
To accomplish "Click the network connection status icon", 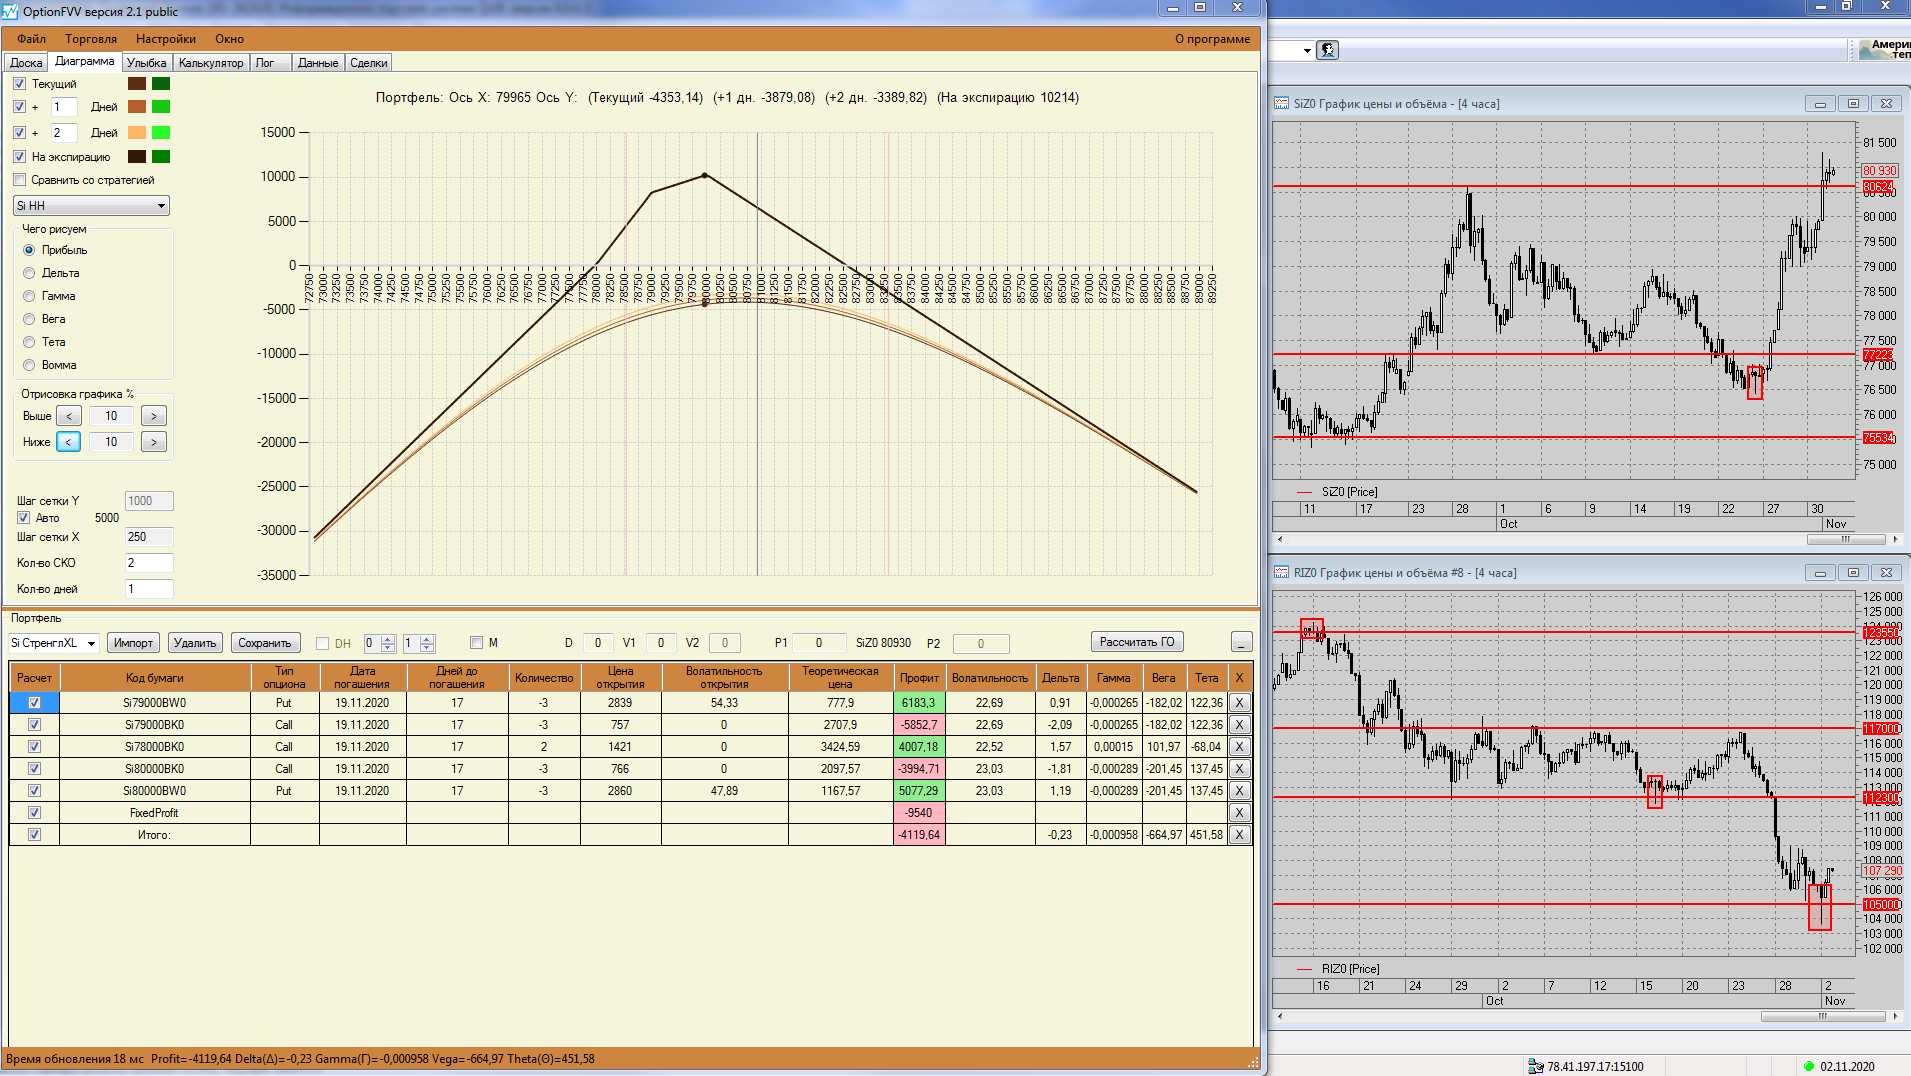I will (x=1535, y=1066).
